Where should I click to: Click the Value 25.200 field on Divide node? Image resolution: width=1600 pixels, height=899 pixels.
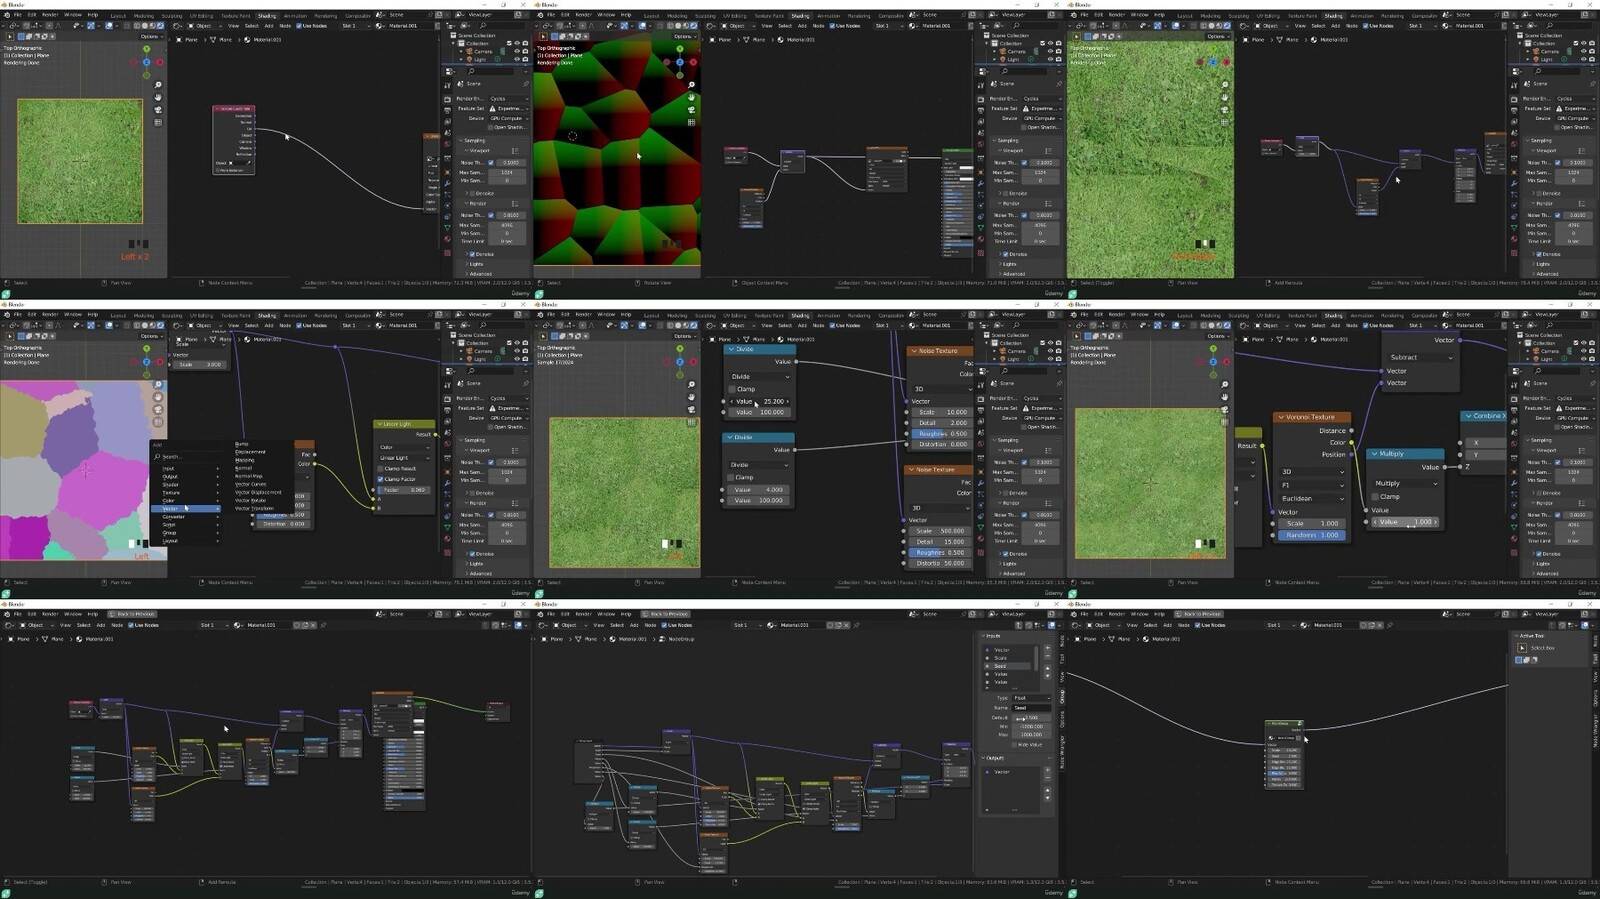[x=757, y=401]
